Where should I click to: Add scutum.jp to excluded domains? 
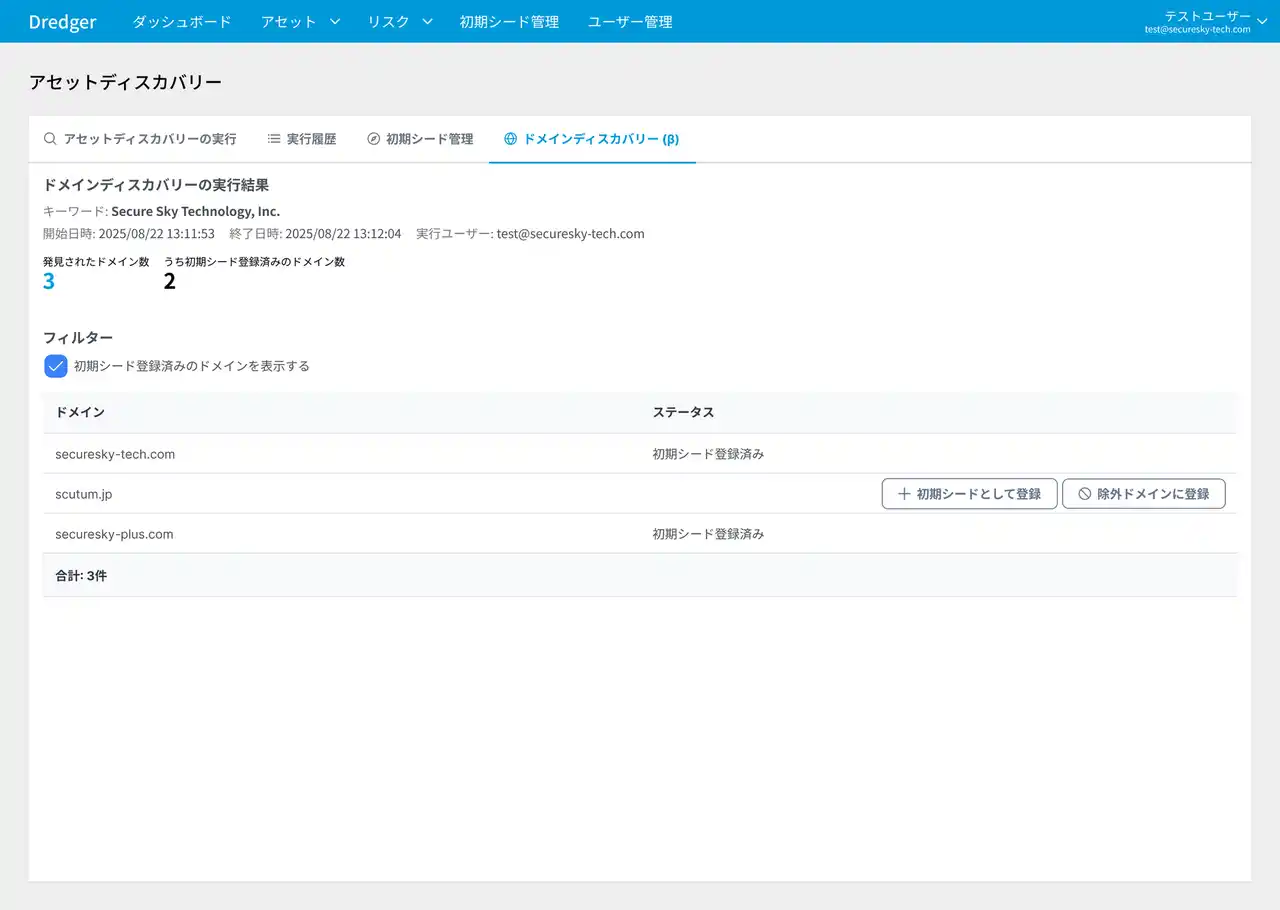pyautogui.click(x=1143, y=493)
